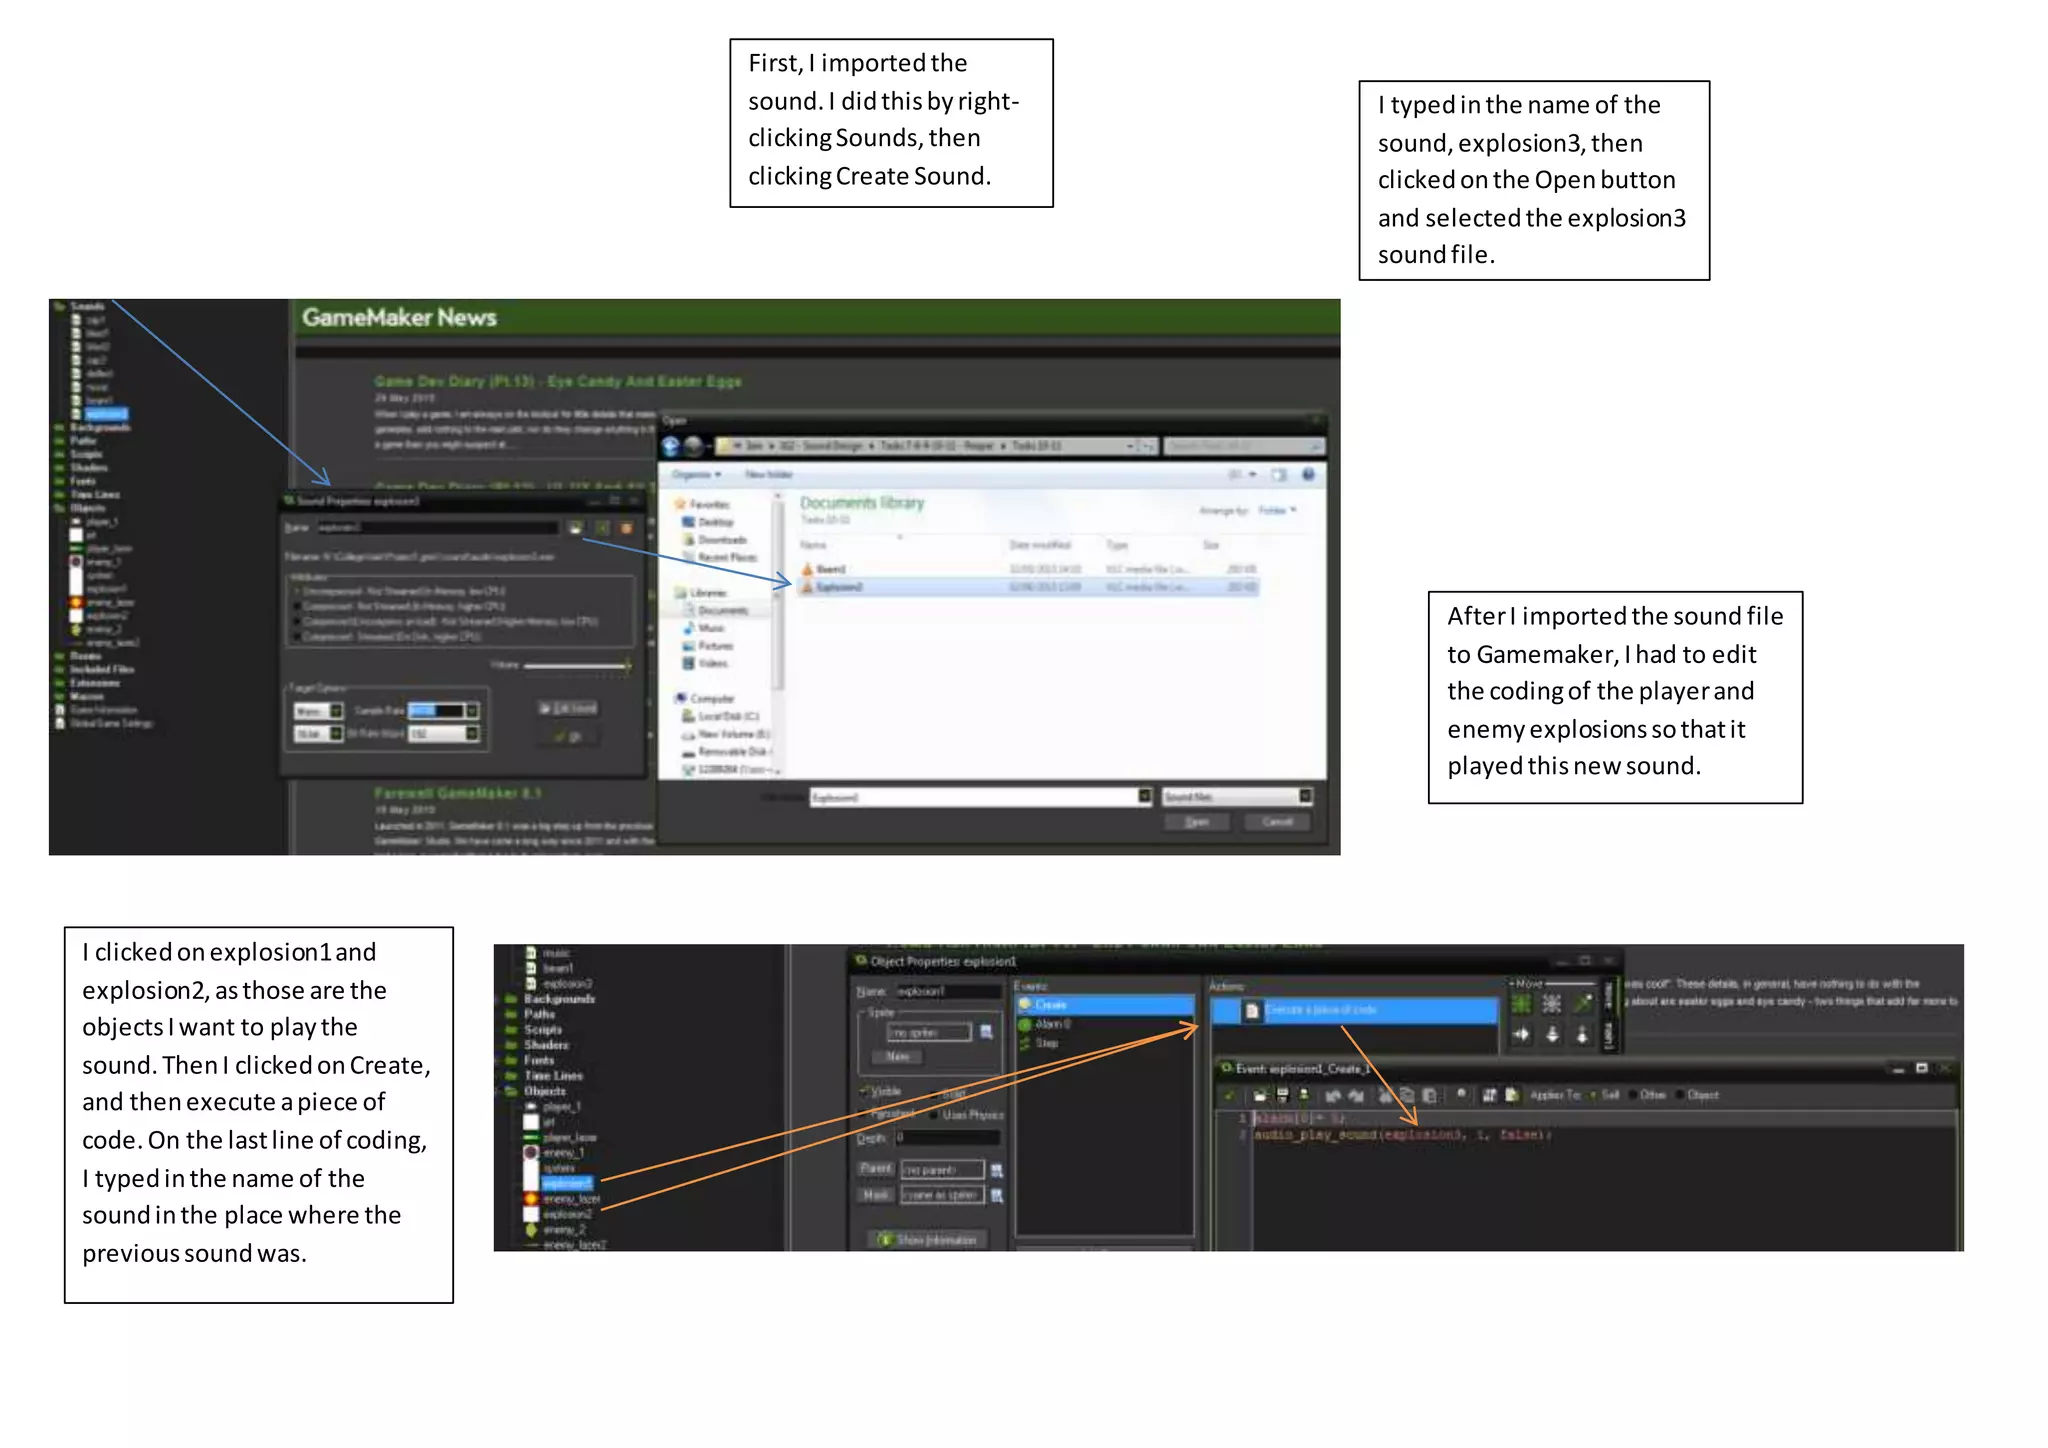Click the Back arrow in Open dialog

(671, 446)
